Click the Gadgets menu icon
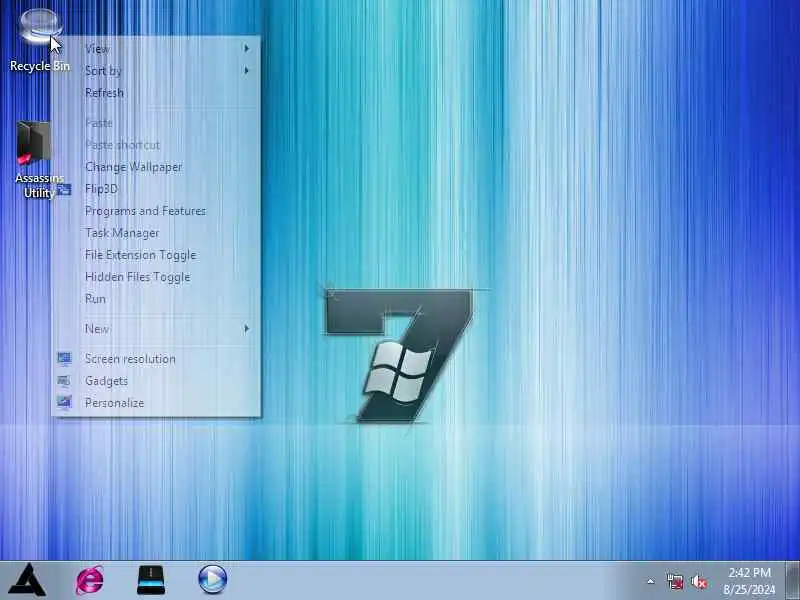 (64, 381)
